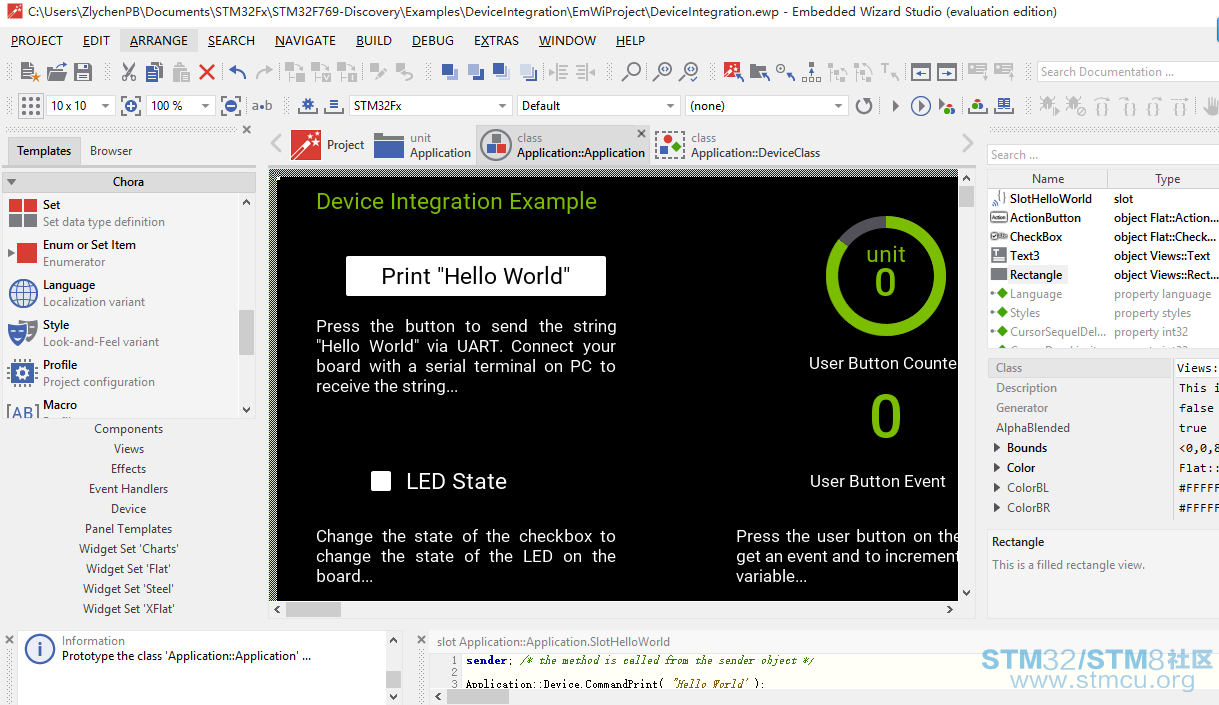Open the PROJECT menu
1219x705 pixels.
click(x=37, y=41)
